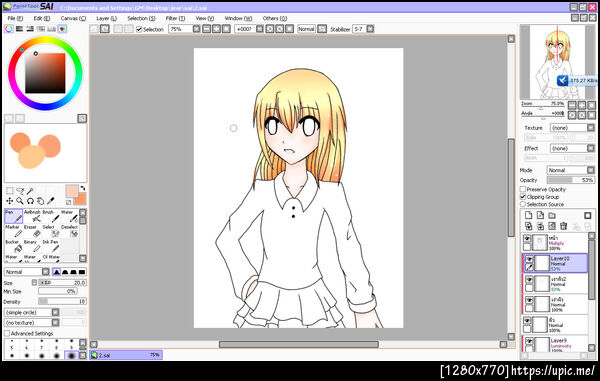Pick the magic wand tool
Image resolution: width=600 pixels, height=381 pixels.
pyautogui.click(x=30, y=190)
